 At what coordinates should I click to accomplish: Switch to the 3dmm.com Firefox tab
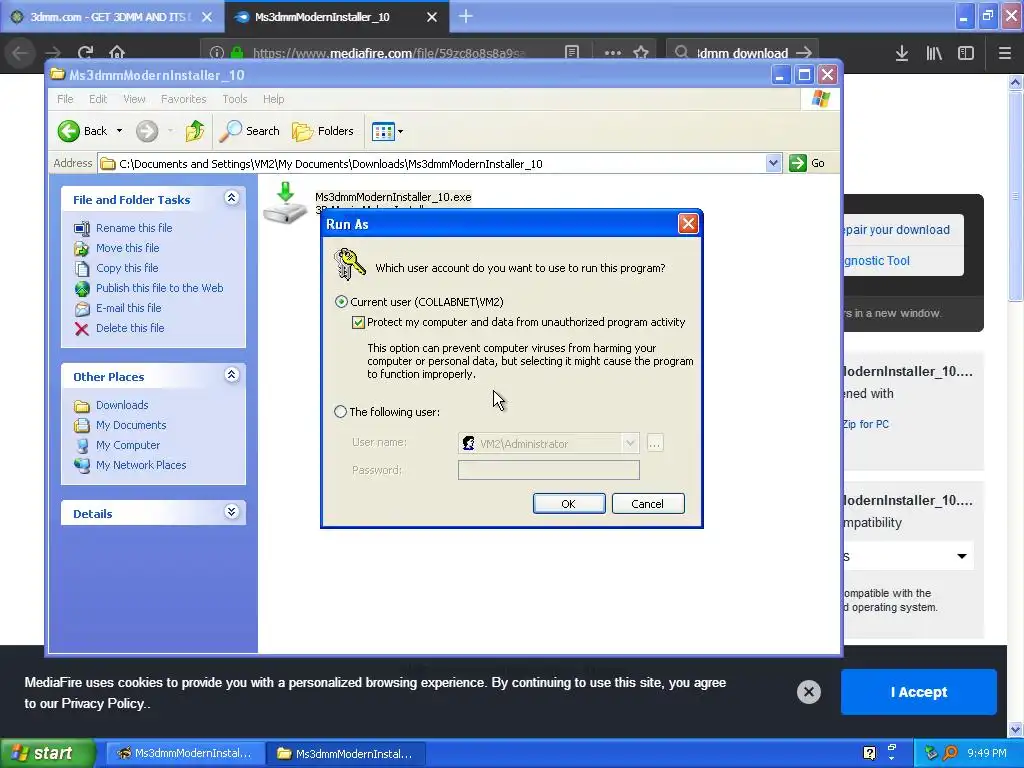112,17
